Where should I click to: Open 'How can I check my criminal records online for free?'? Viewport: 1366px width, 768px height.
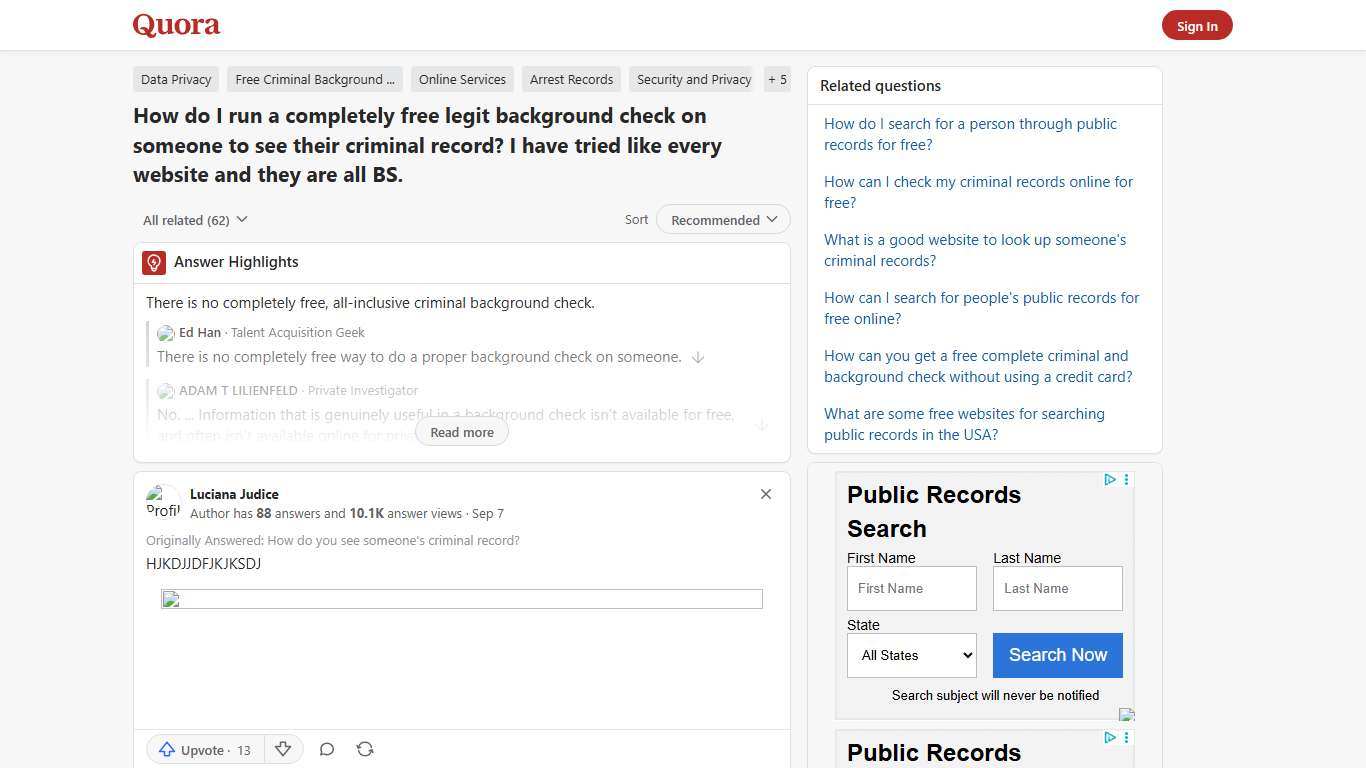pos(978,192)
